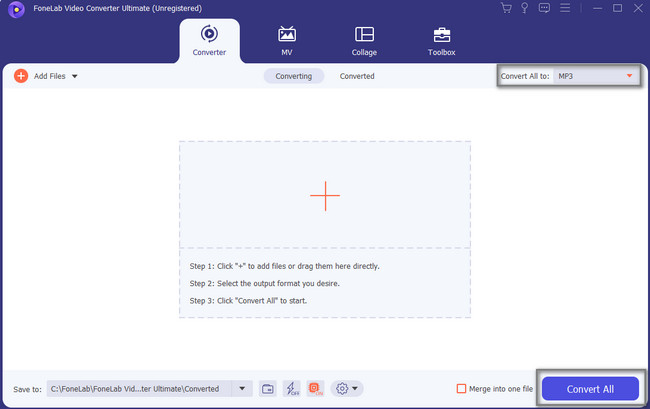Toggle the GPU hardware acceleration icon
The height and width of the screenshot is (409, 650).
(315, 389)
